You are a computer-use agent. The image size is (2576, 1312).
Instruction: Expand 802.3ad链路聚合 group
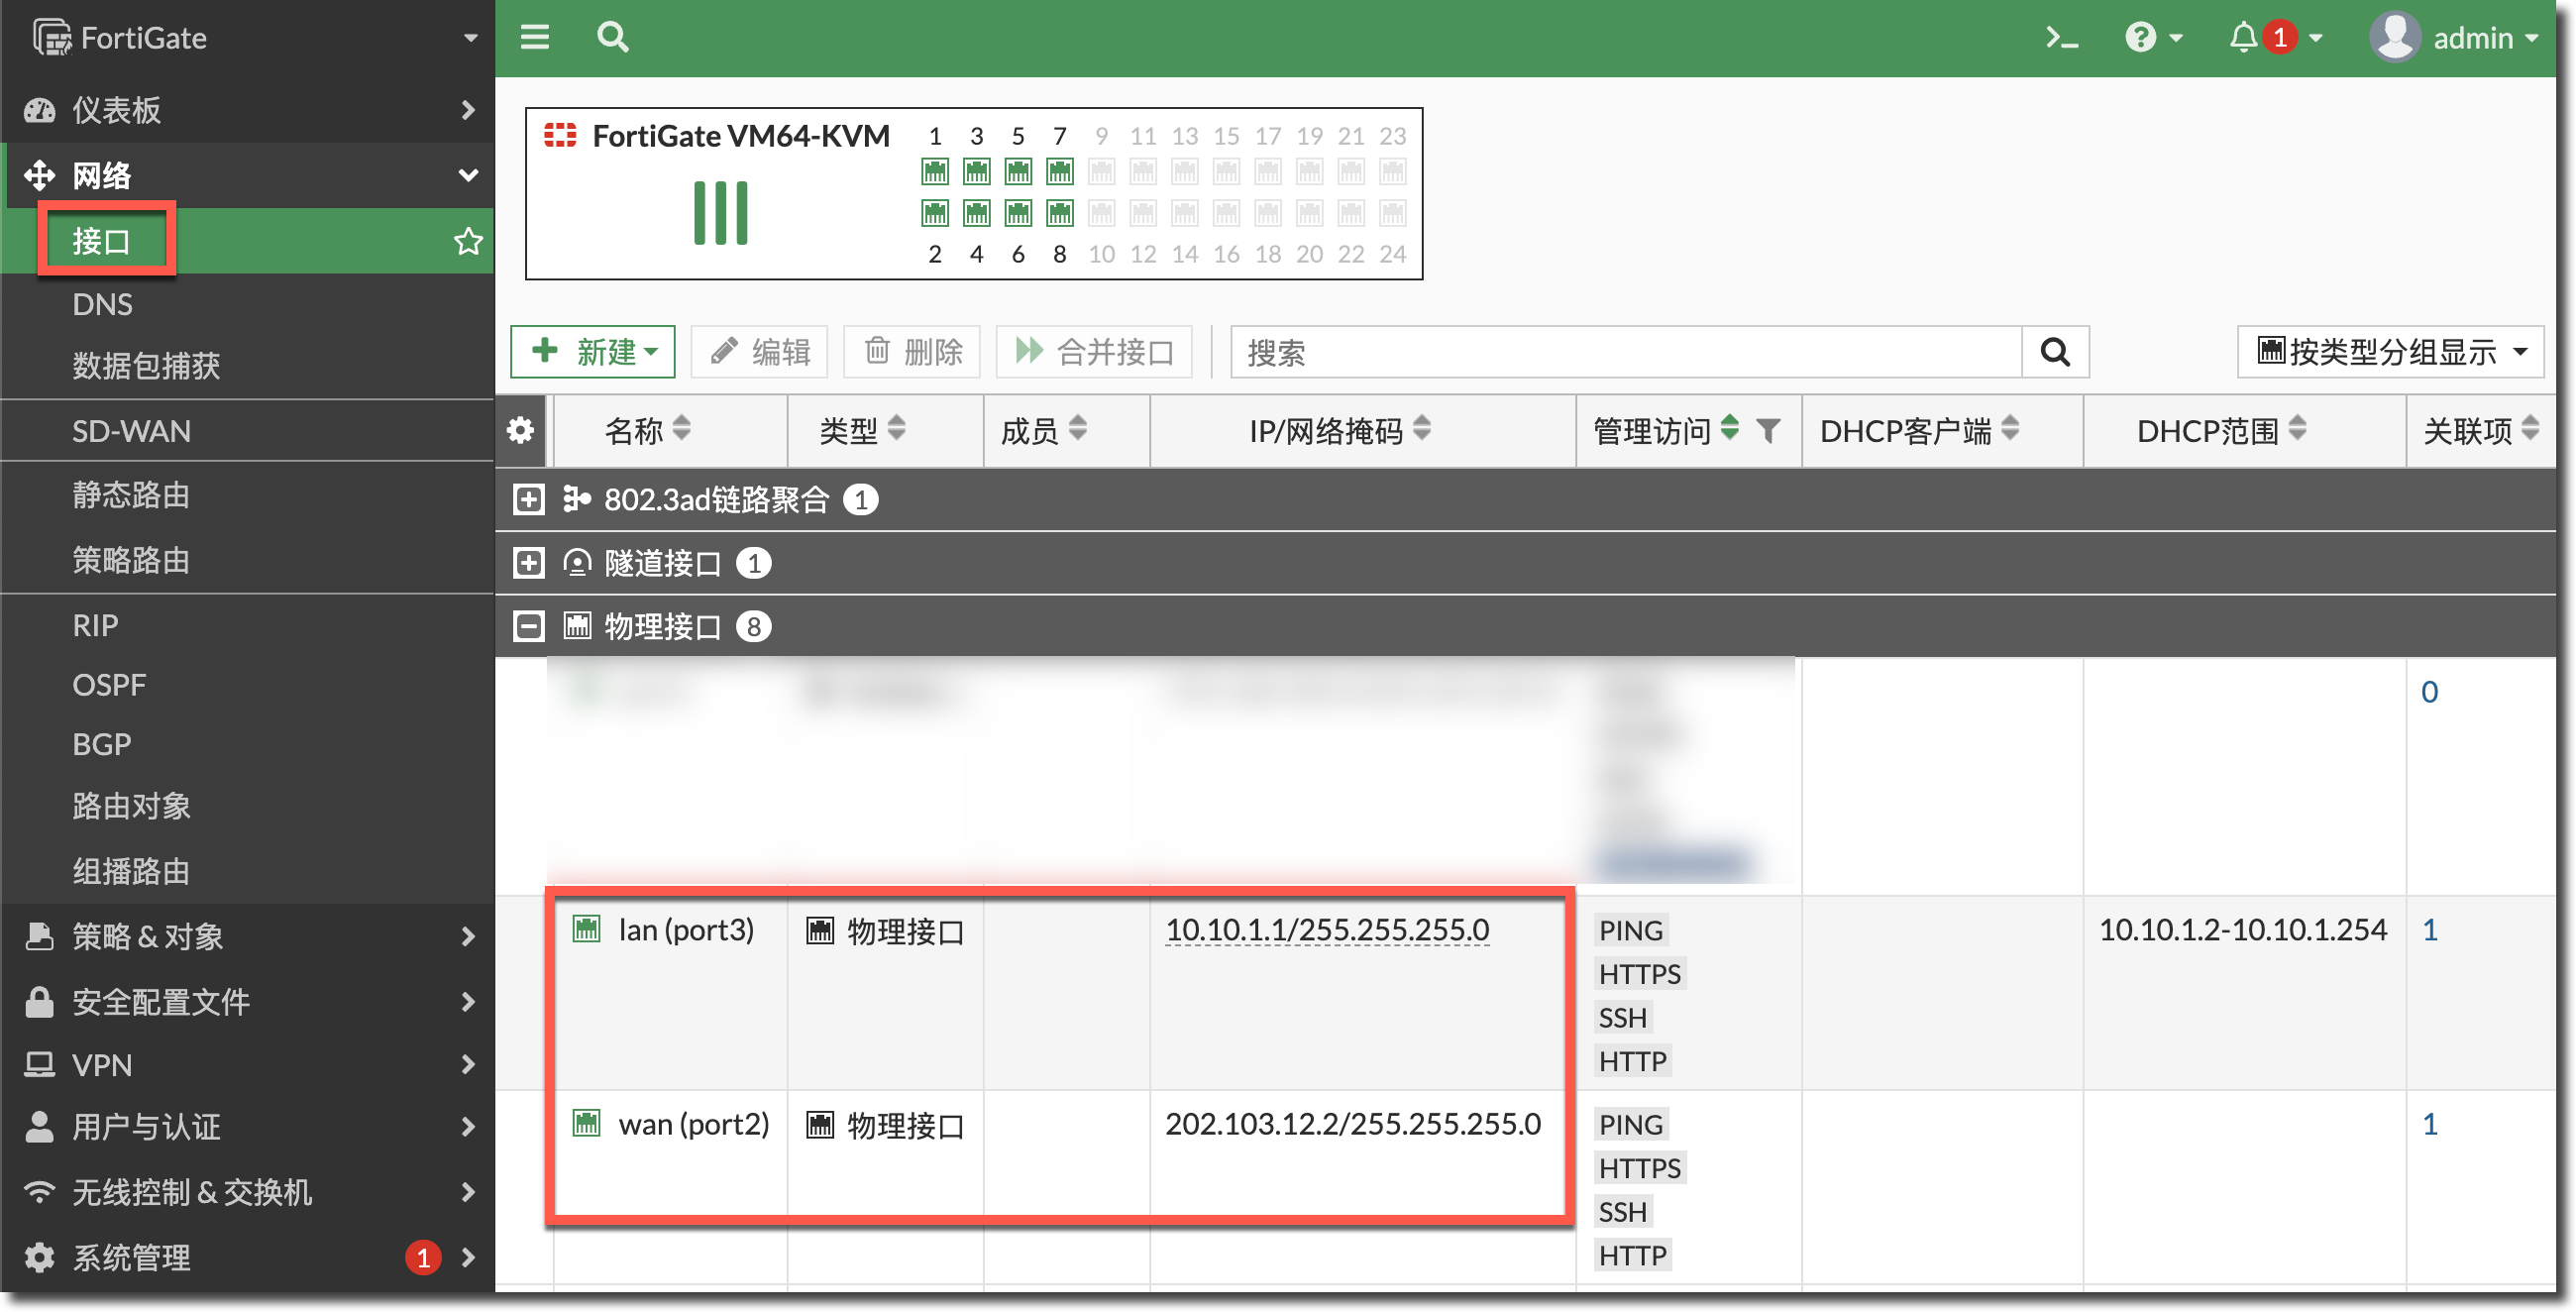pyautogui.click(x=528, y=499)
